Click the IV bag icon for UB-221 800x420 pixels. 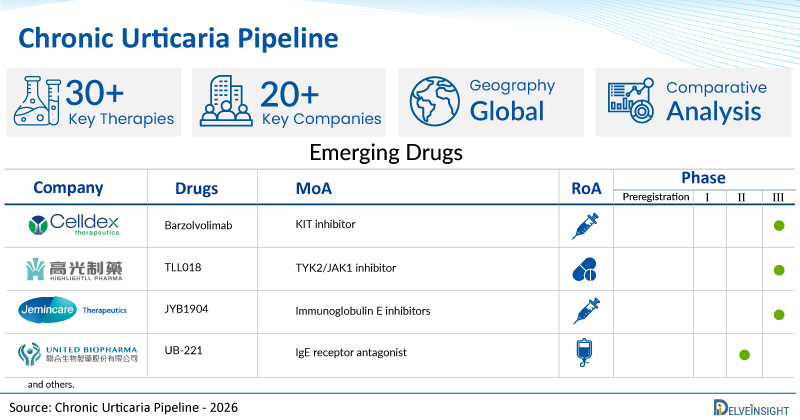point(585,353)
